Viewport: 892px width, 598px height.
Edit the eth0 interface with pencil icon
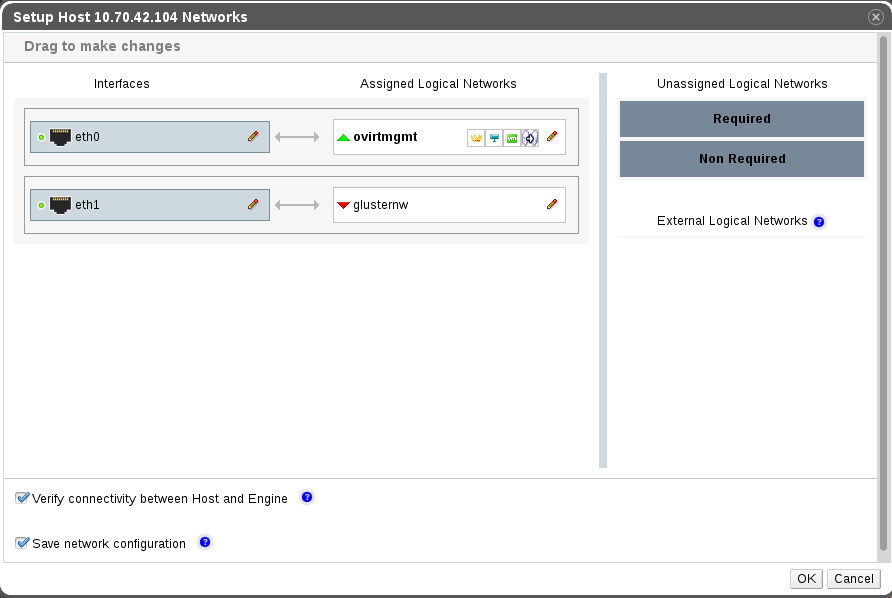[x=253, y=137]
